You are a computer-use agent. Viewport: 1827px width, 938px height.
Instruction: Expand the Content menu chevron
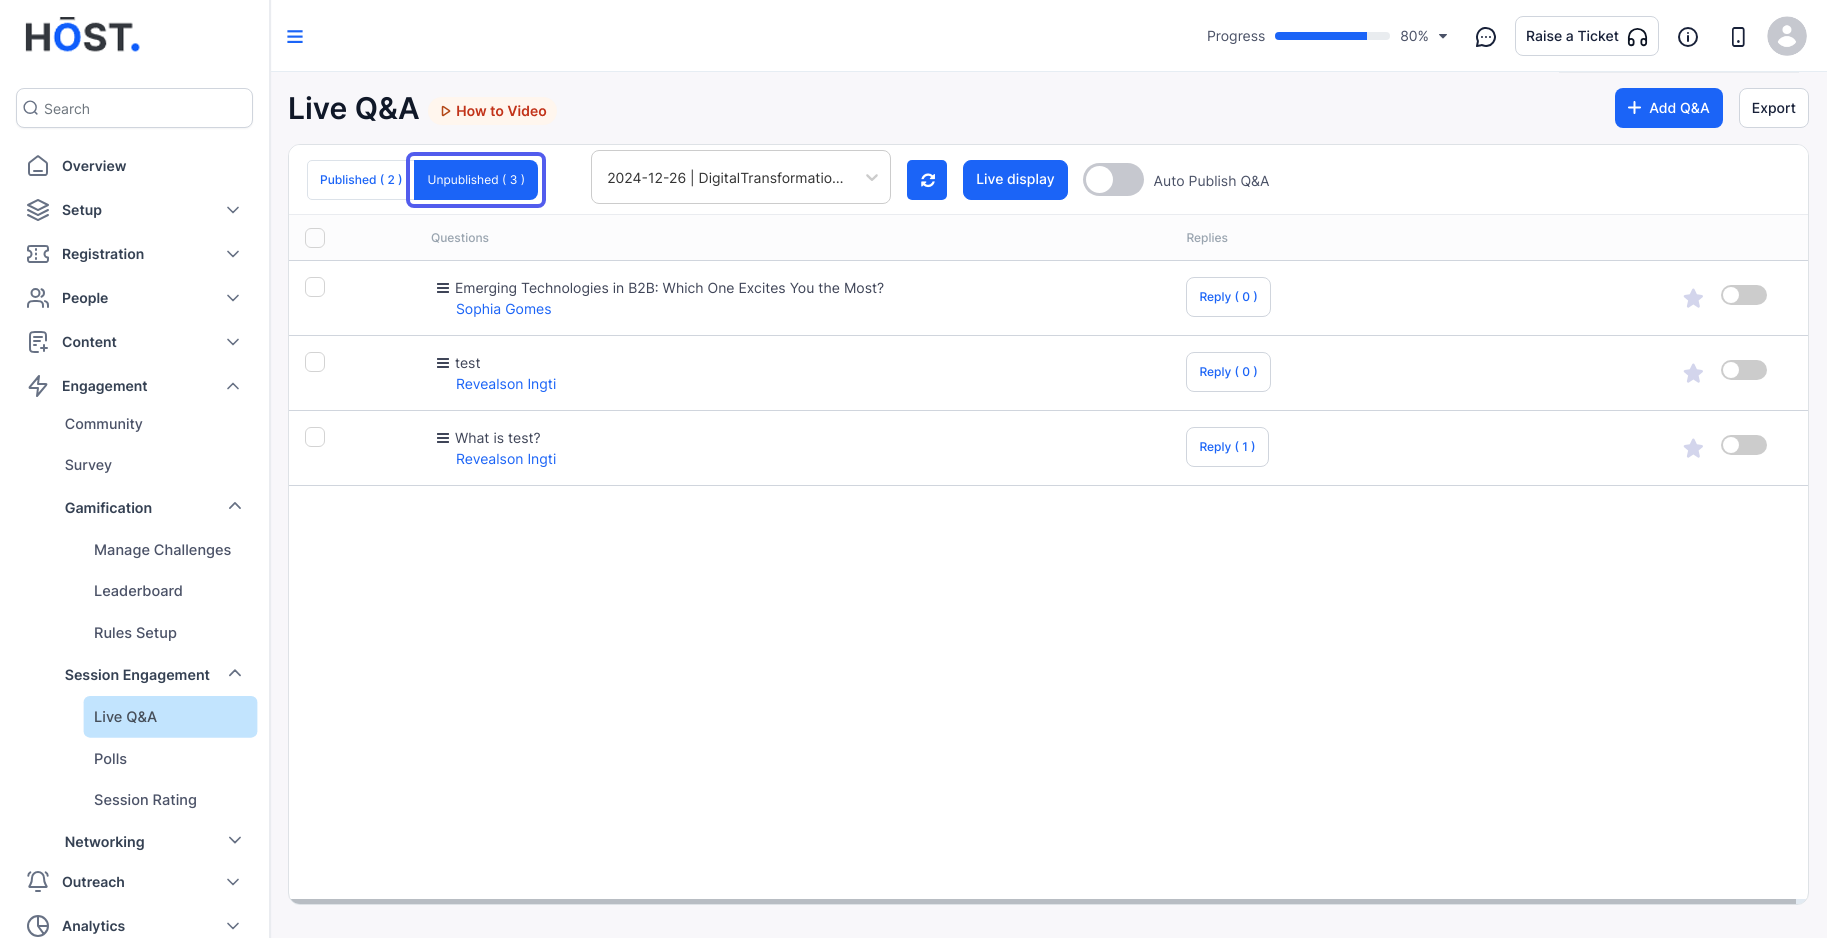[x=233, y=342]
